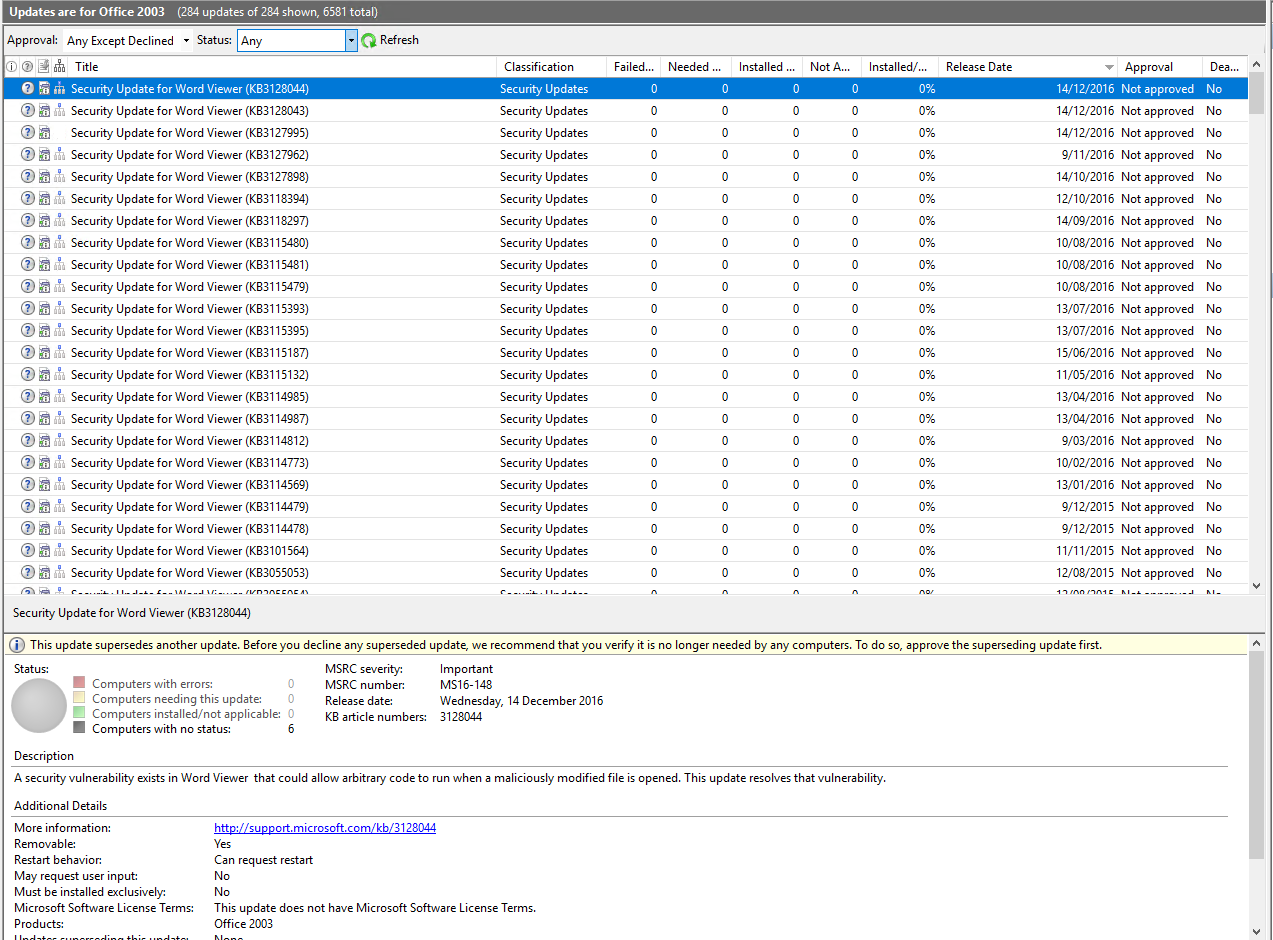Expand the Status filter combo box
The height and width of the screenshot is (940, 1273).
pyautogui.click(x=351, y=41)
